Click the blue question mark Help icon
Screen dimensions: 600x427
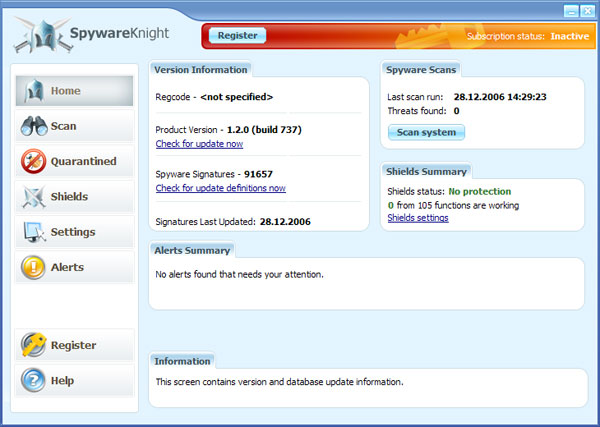33,380
